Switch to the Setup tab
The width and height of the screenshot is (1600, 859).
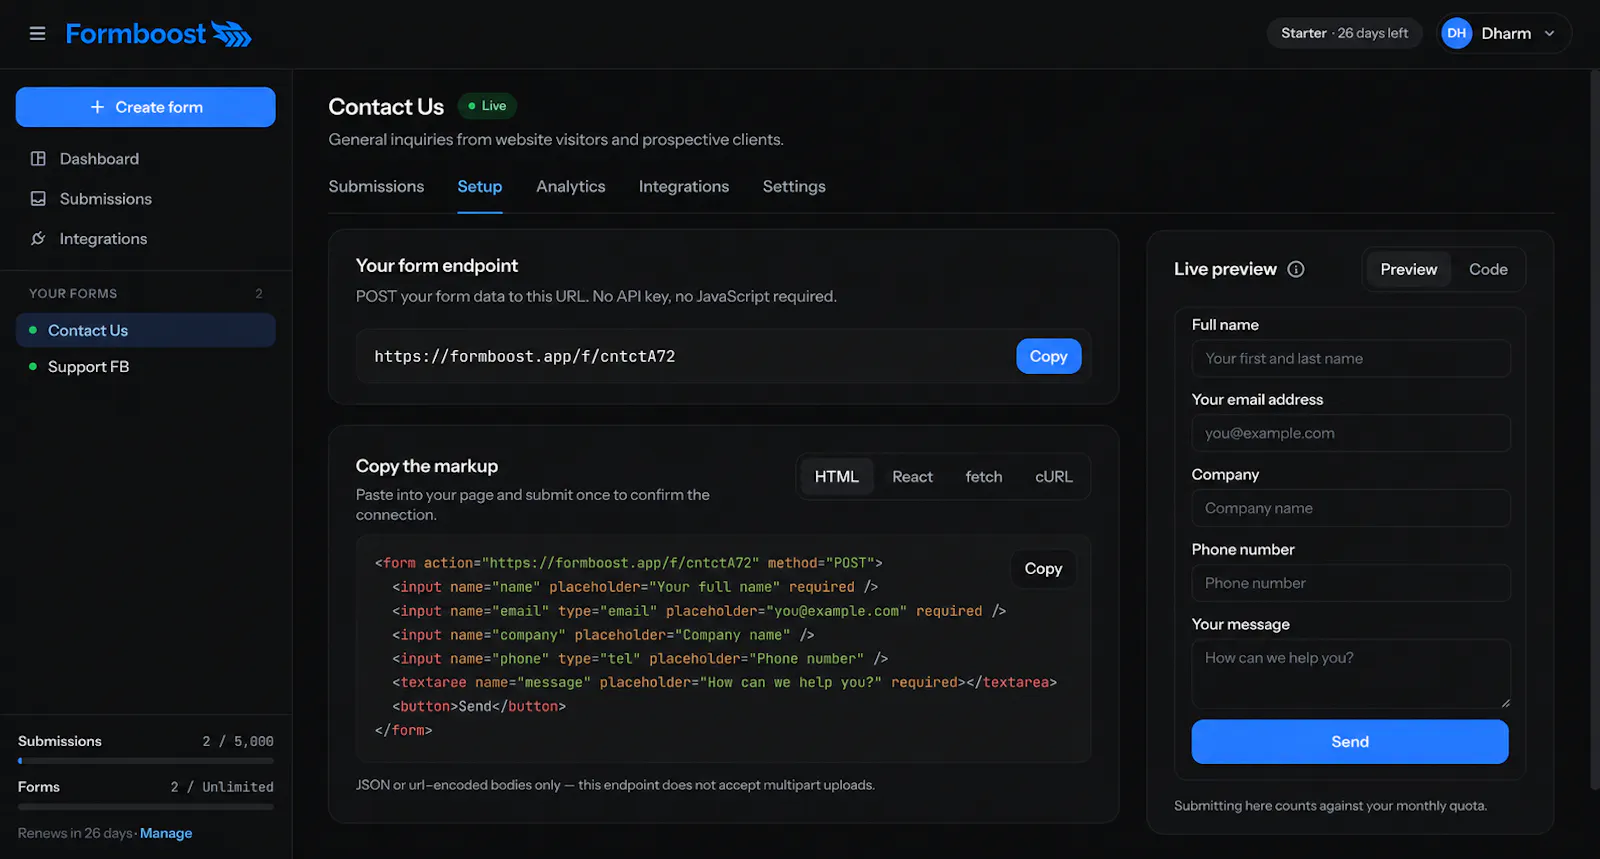[480, 187]
